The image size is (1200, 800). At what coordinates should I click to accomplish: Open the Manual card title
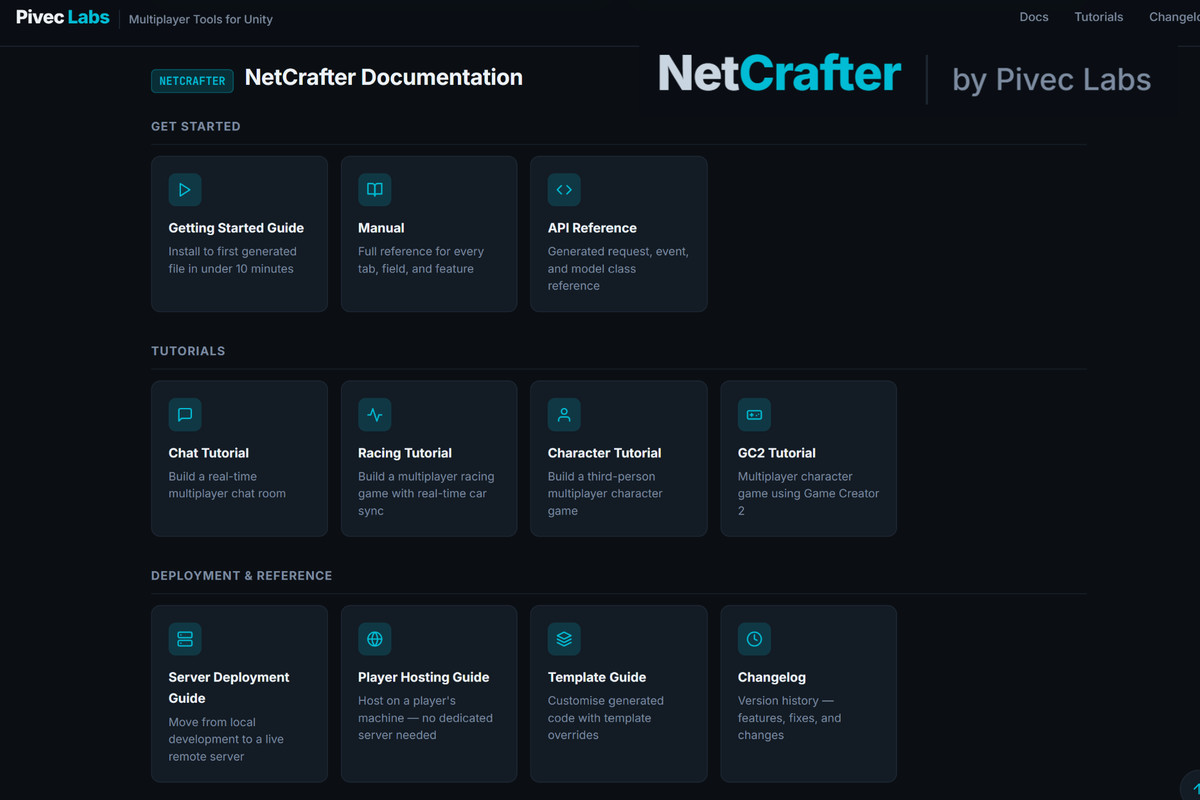tap(381, 228)
